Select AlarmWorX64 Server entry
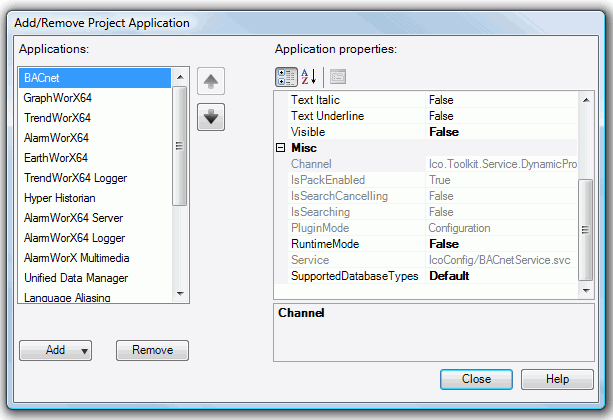 point(95,218)
